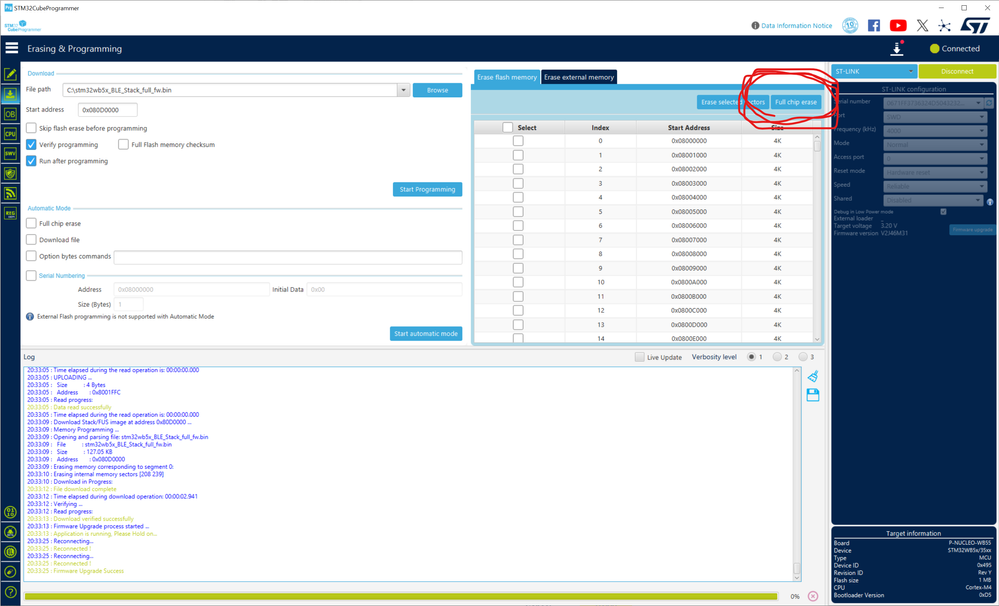The image size is (999, 606).
Task: Open the ST community network icon
Action: coord(944,25)
